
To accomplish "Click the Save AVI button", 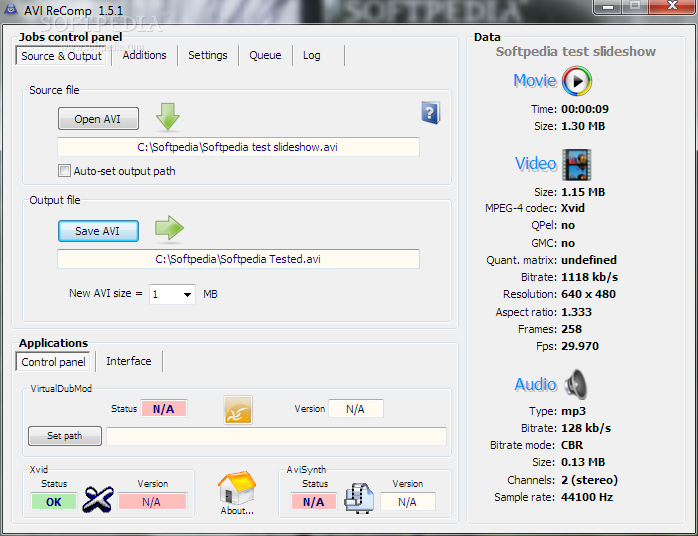I will (98, 231).
